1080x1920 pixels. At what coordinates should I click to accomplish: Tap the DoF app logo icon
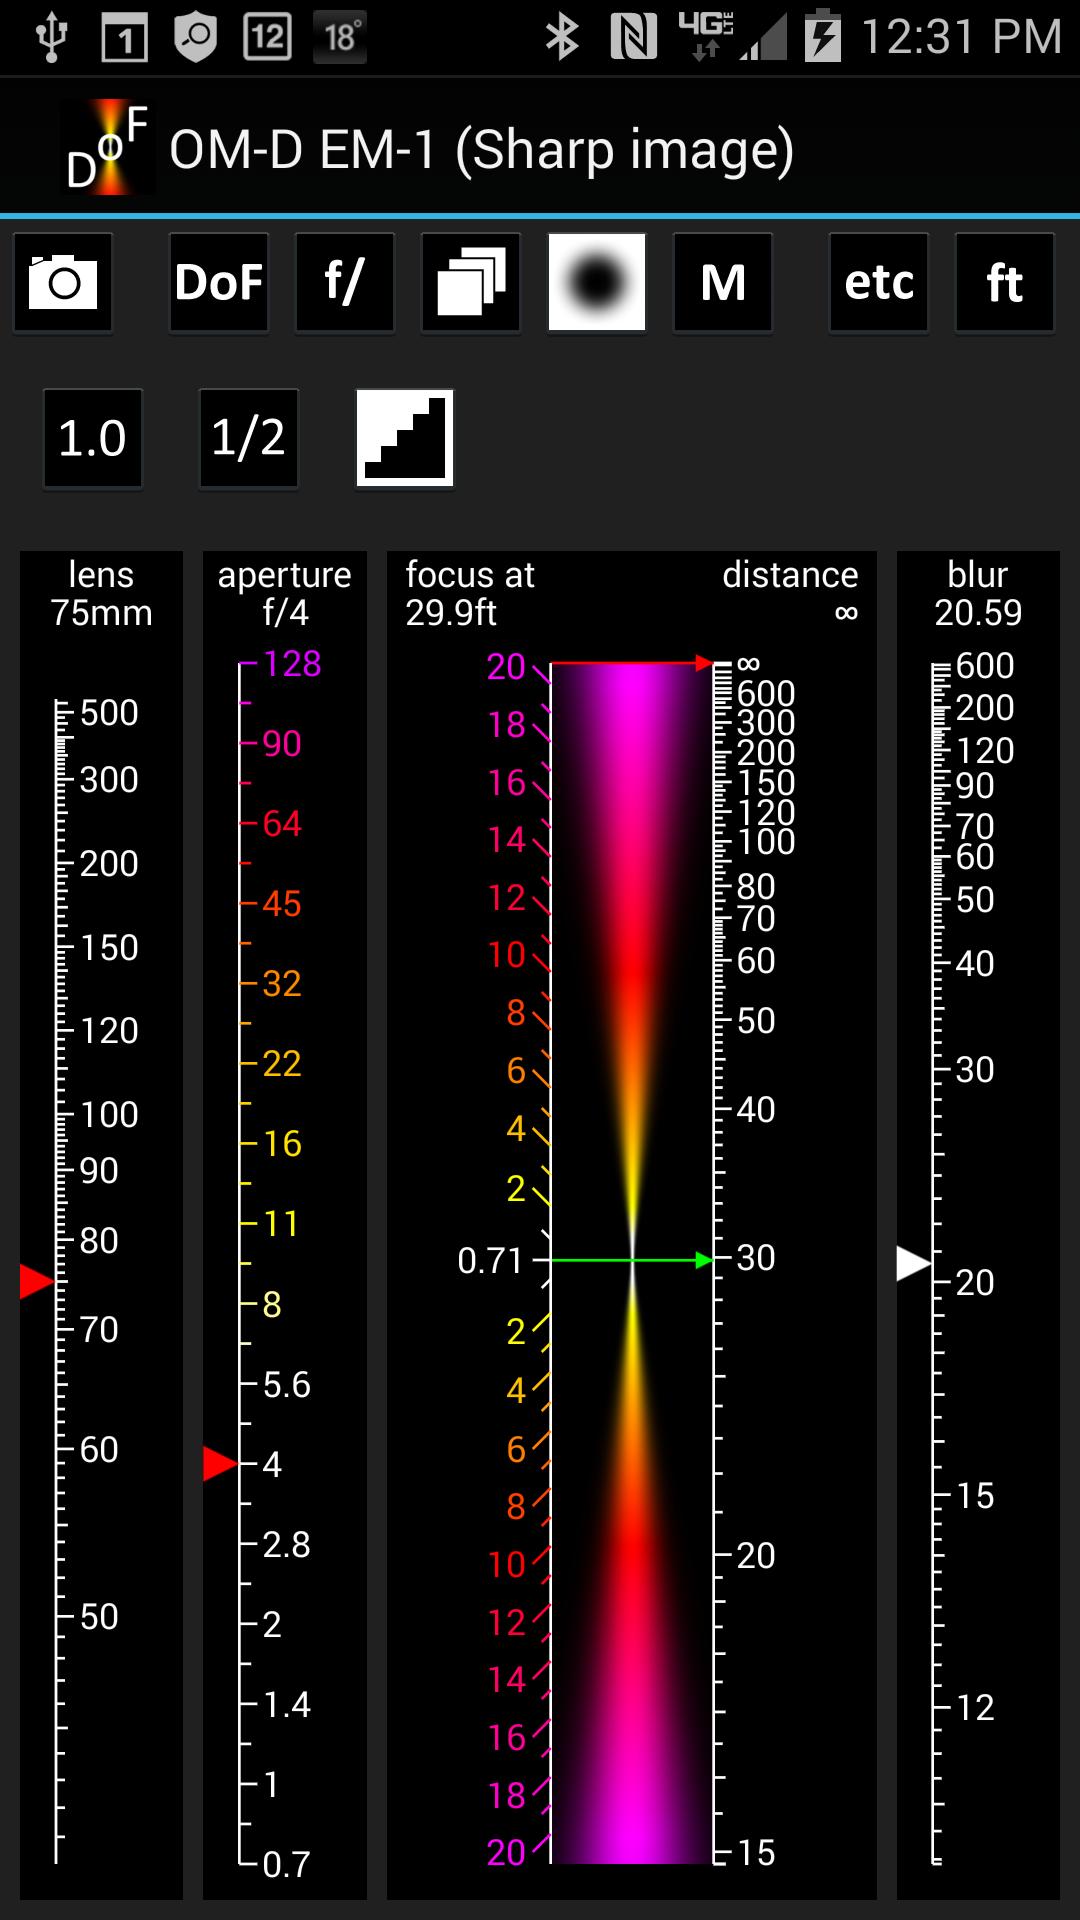(x=107, y=148)
